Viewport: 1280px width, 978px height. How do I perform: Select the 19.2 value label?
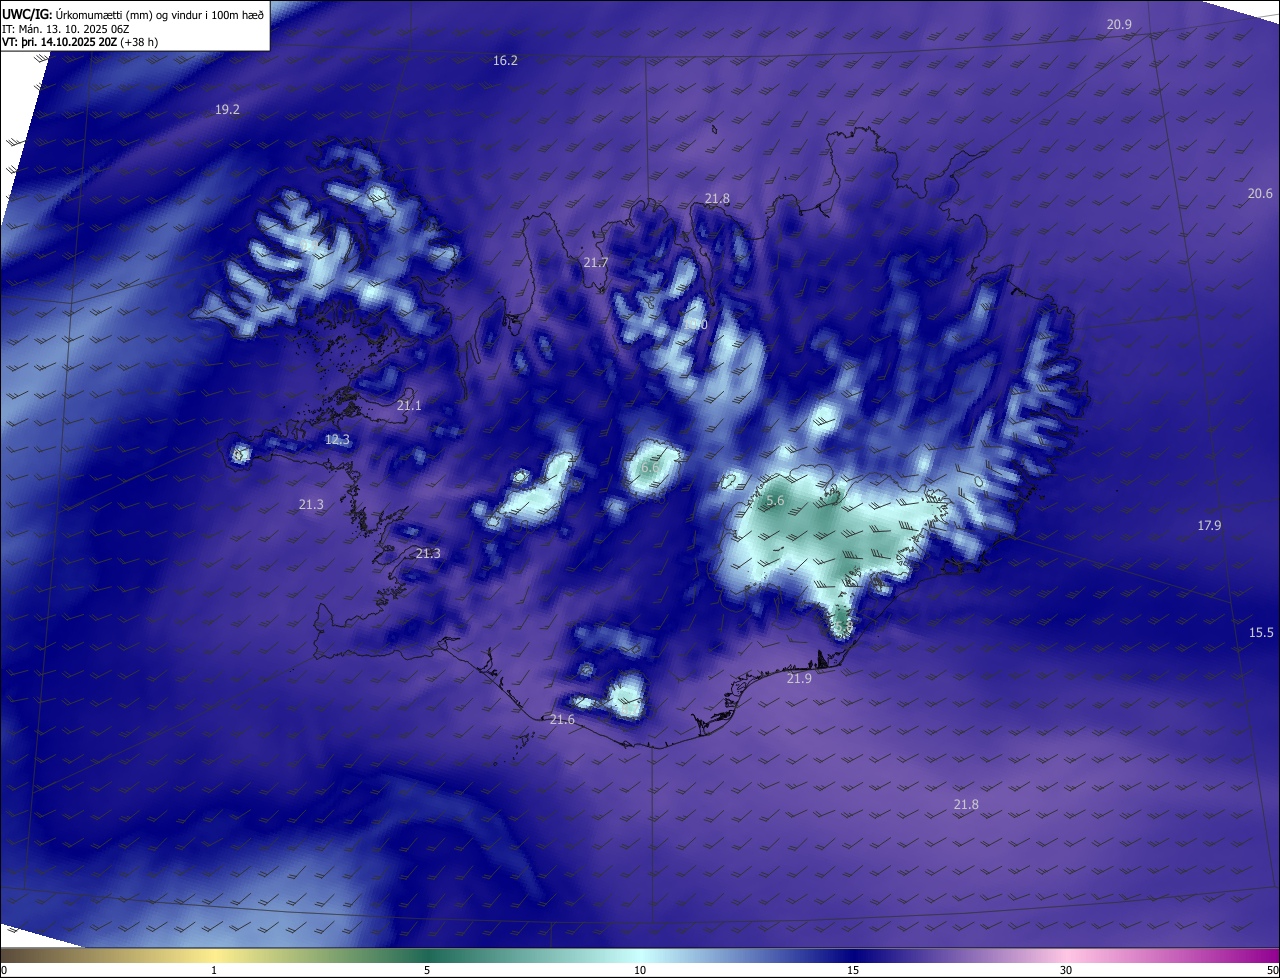pos(227,110)
